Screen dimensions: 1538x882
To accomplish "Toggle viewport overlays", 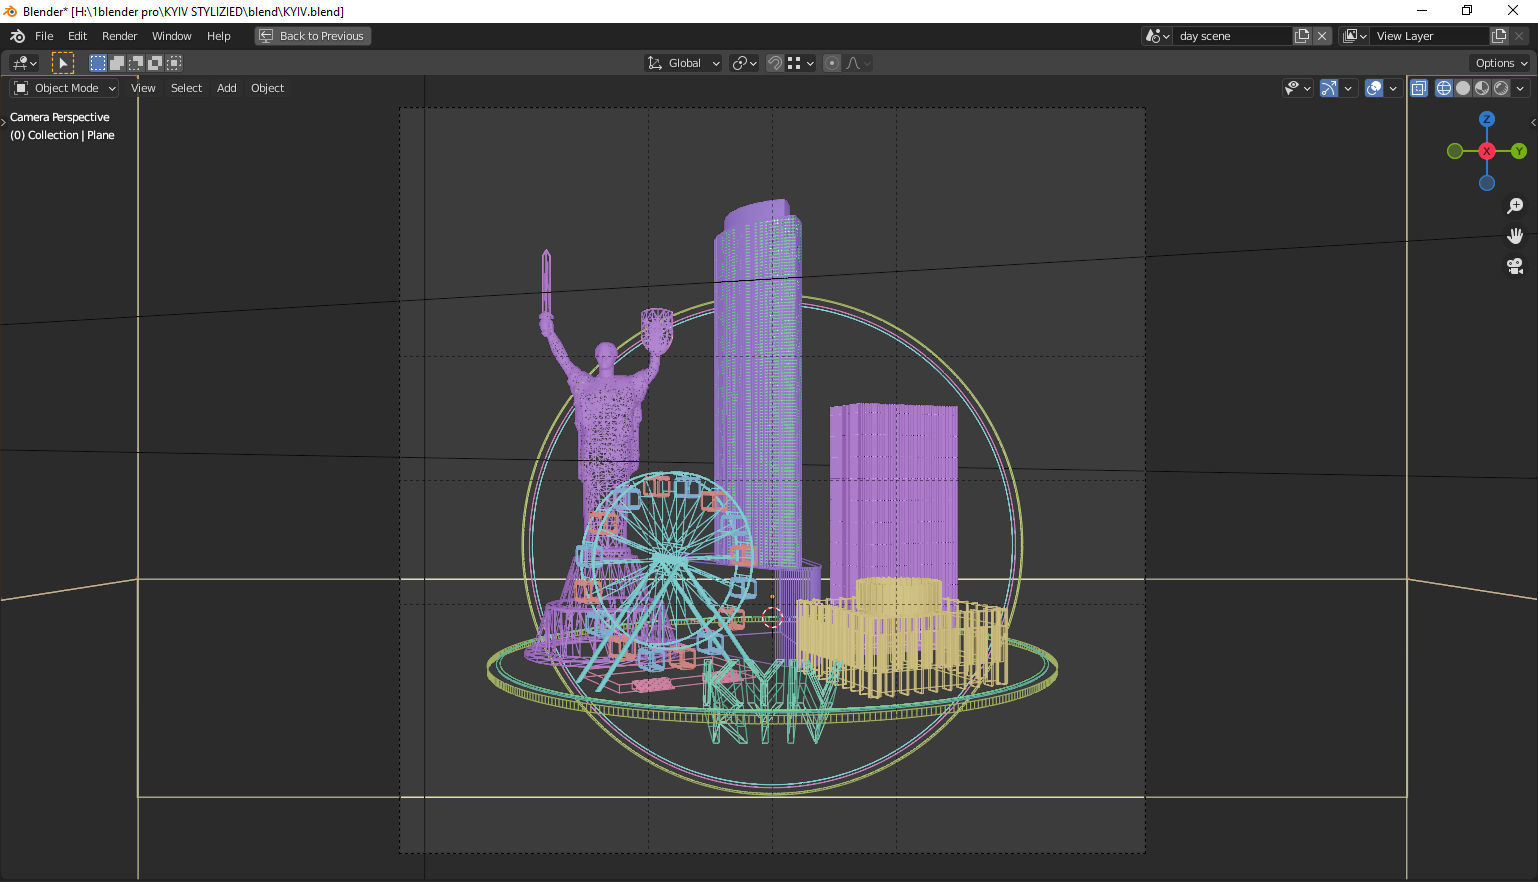I will pos(1374,88).
